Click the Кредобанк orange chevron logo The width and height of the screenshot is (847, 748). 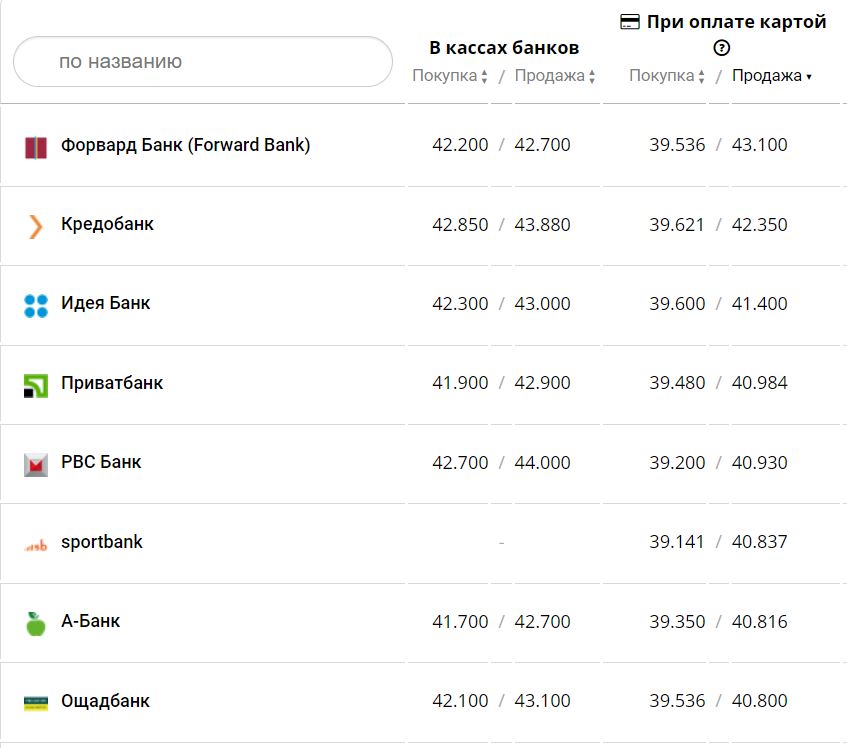pos(36,226)
